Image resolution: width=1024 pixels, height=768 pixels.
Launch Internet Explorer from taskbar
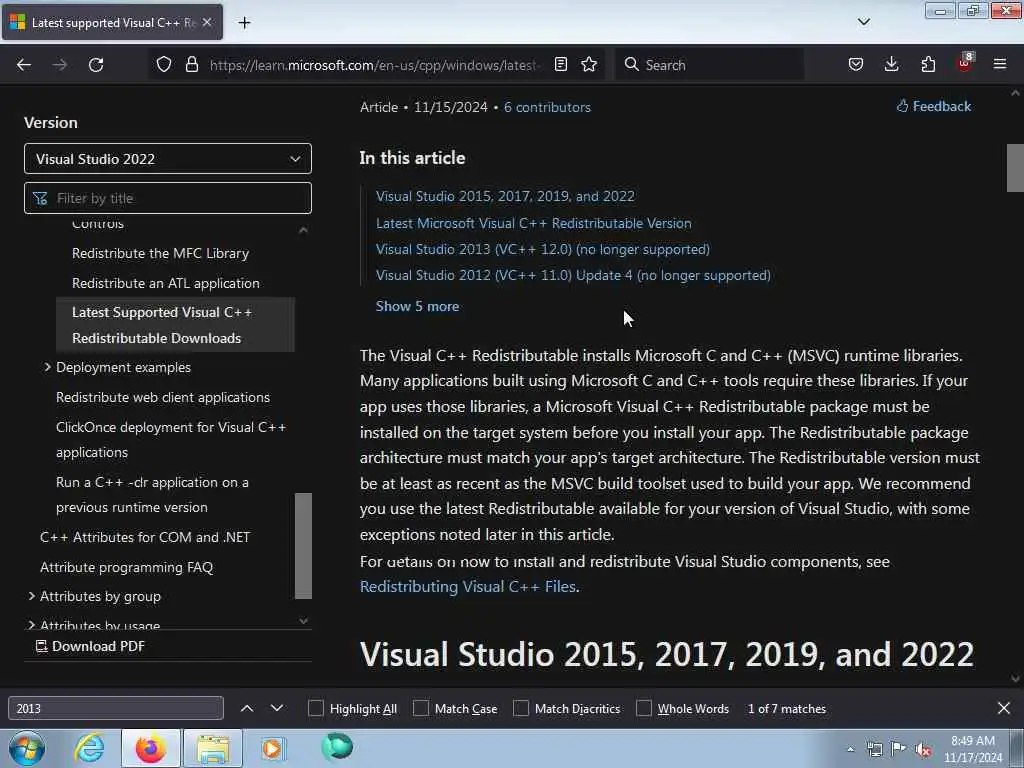click(89, 748)
